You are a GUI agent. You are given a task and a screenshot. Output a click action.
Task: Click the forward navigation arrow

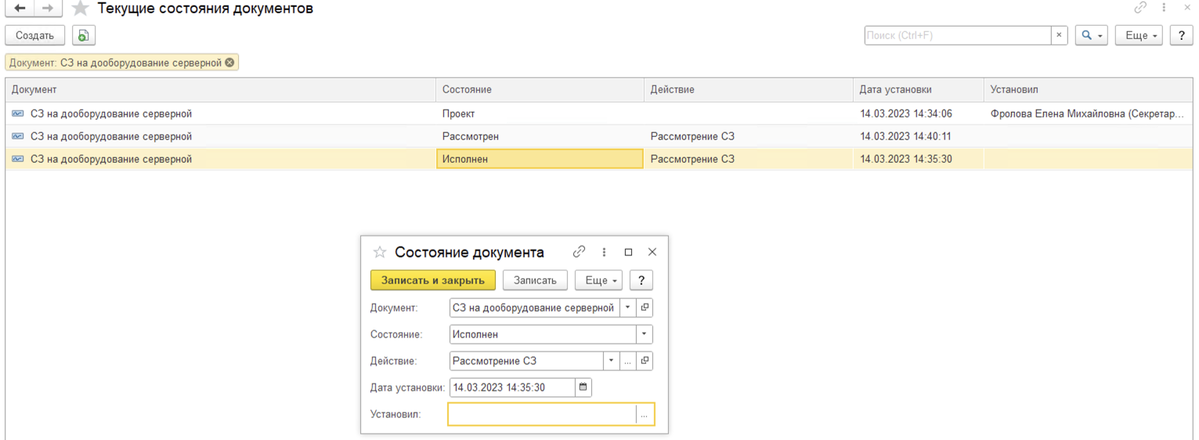tap(47, 9)
